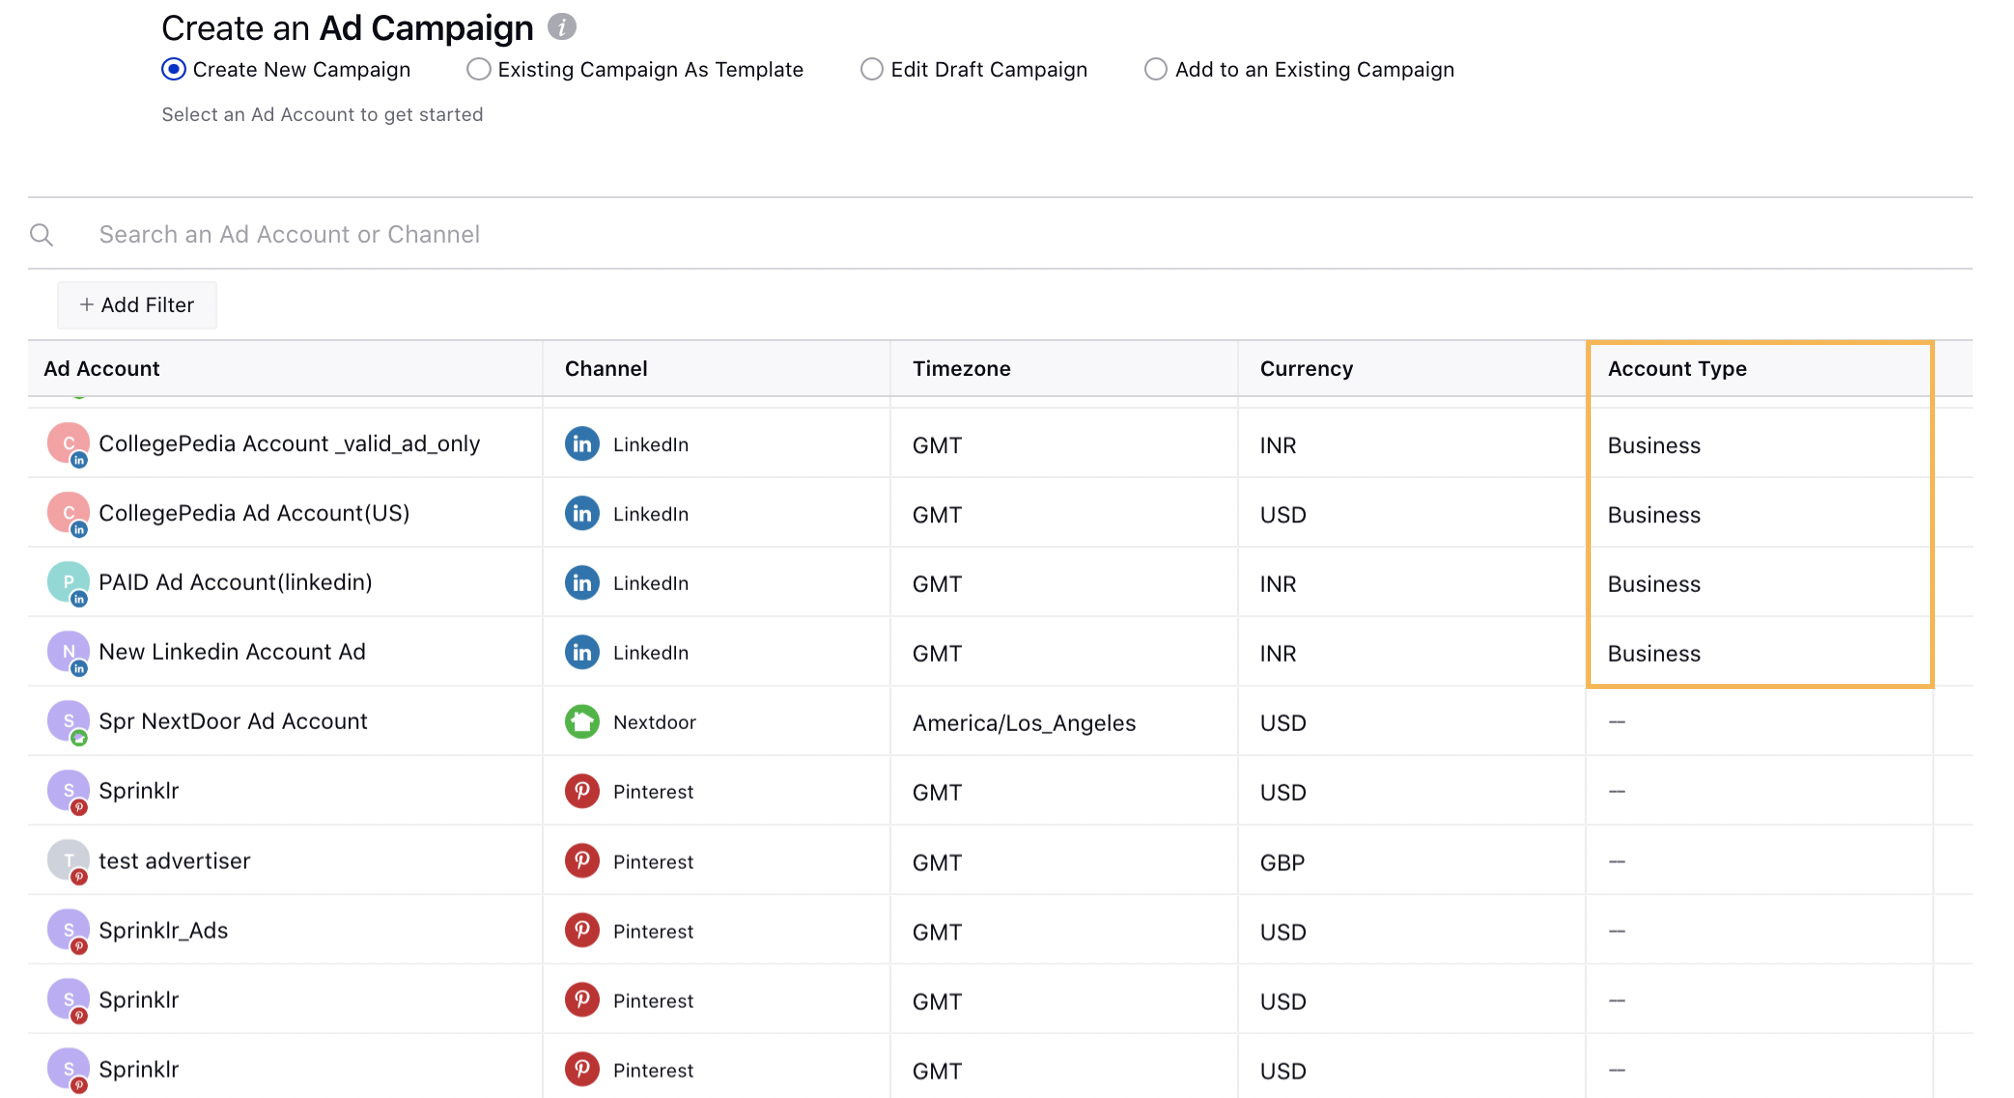Viewport: 2014px width, 1098px height.
Task: Click the Add Filter button
Action: [x=137, y=305]
